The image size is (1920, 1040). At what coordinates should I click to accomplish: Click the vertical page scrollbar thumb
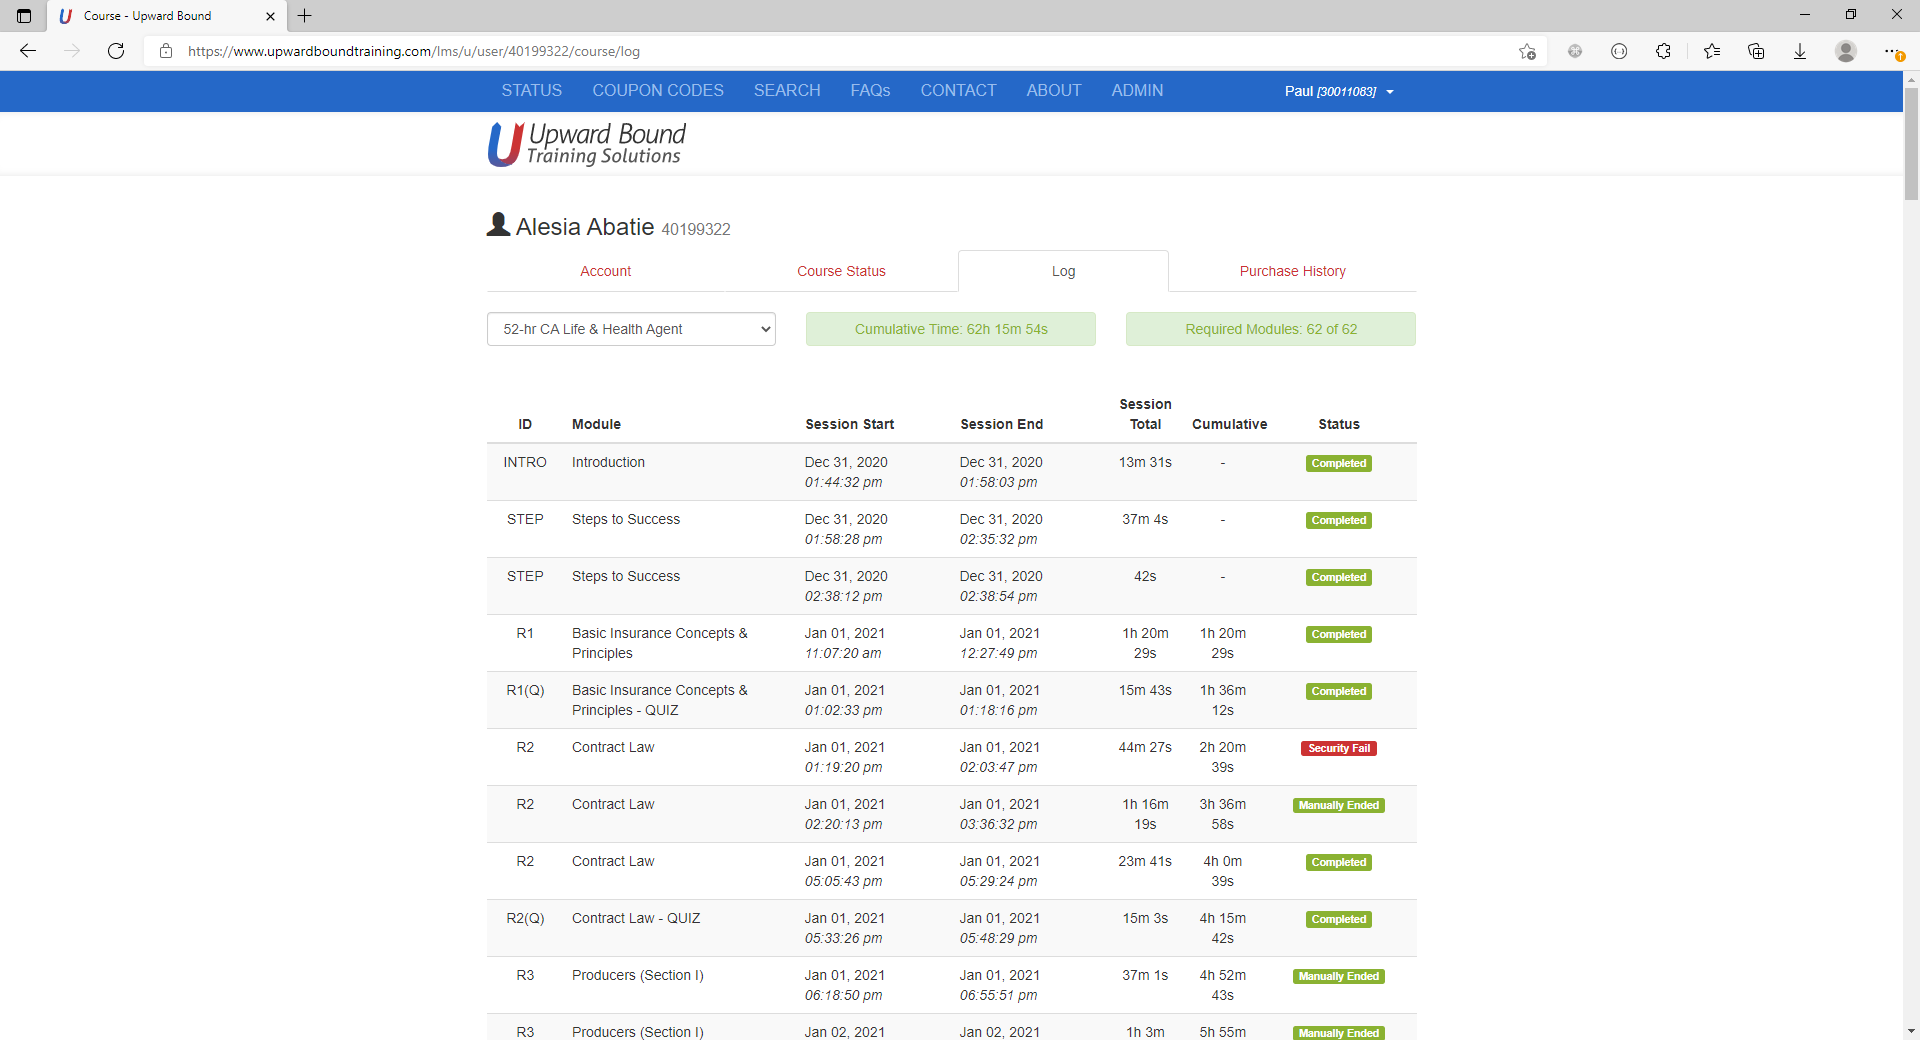pyautogui.click(x=1911, y=144)
